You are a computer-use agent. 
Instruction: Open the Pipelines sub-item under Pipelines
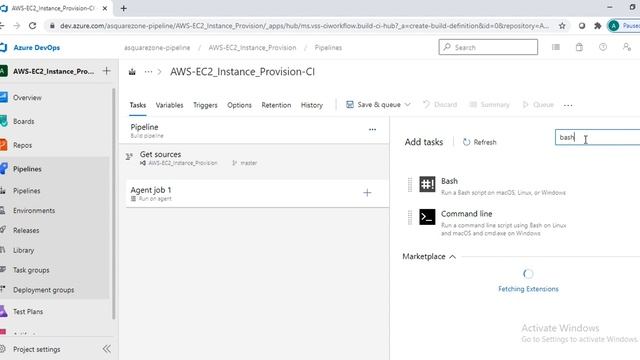(x=26, y=191)
